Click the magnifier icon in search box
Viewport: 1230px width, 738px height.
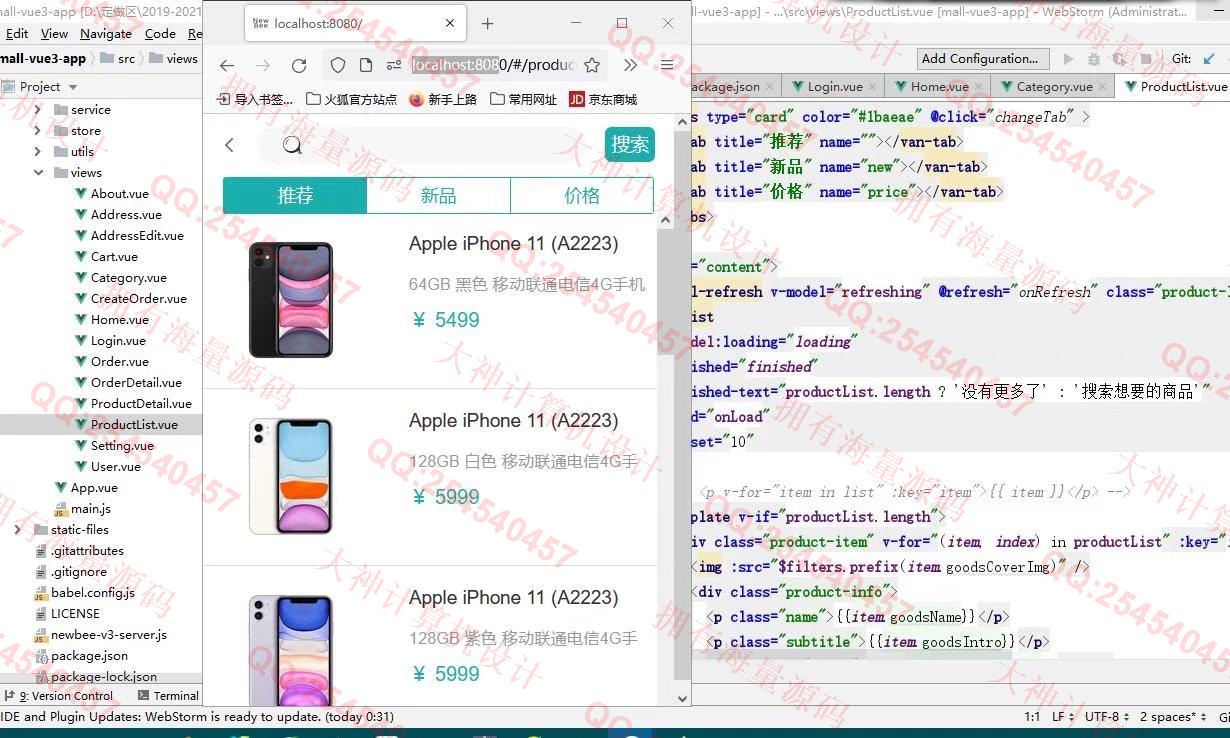pos(292,145)
